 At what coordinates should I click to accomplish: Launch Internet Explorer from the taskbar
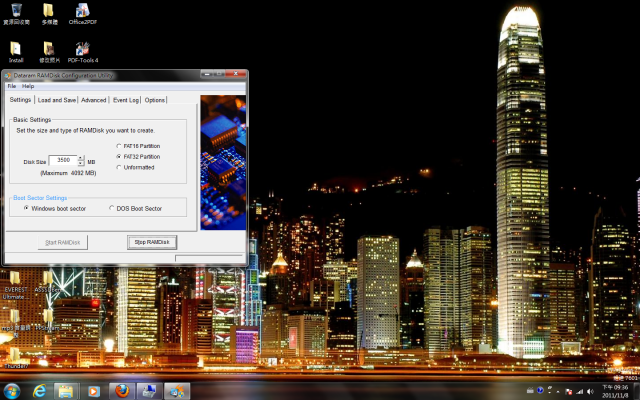(x=39, y=391)
